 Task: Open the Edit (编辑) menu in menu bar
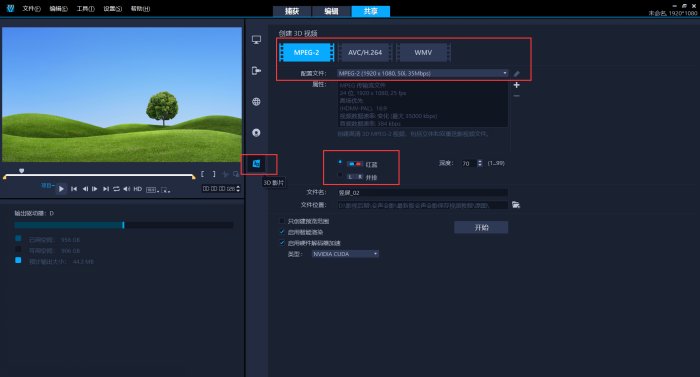(x=58, y=8)
